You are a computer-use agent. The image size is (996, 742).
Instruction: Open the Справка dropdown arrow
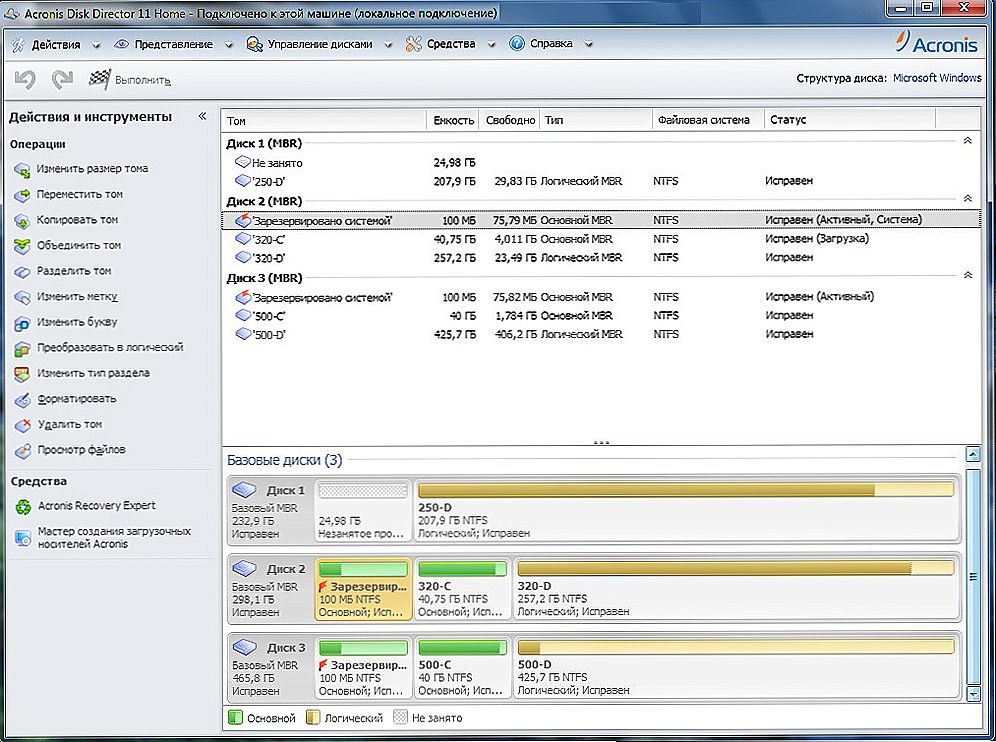pyautogui.click(x=589, y=44)
